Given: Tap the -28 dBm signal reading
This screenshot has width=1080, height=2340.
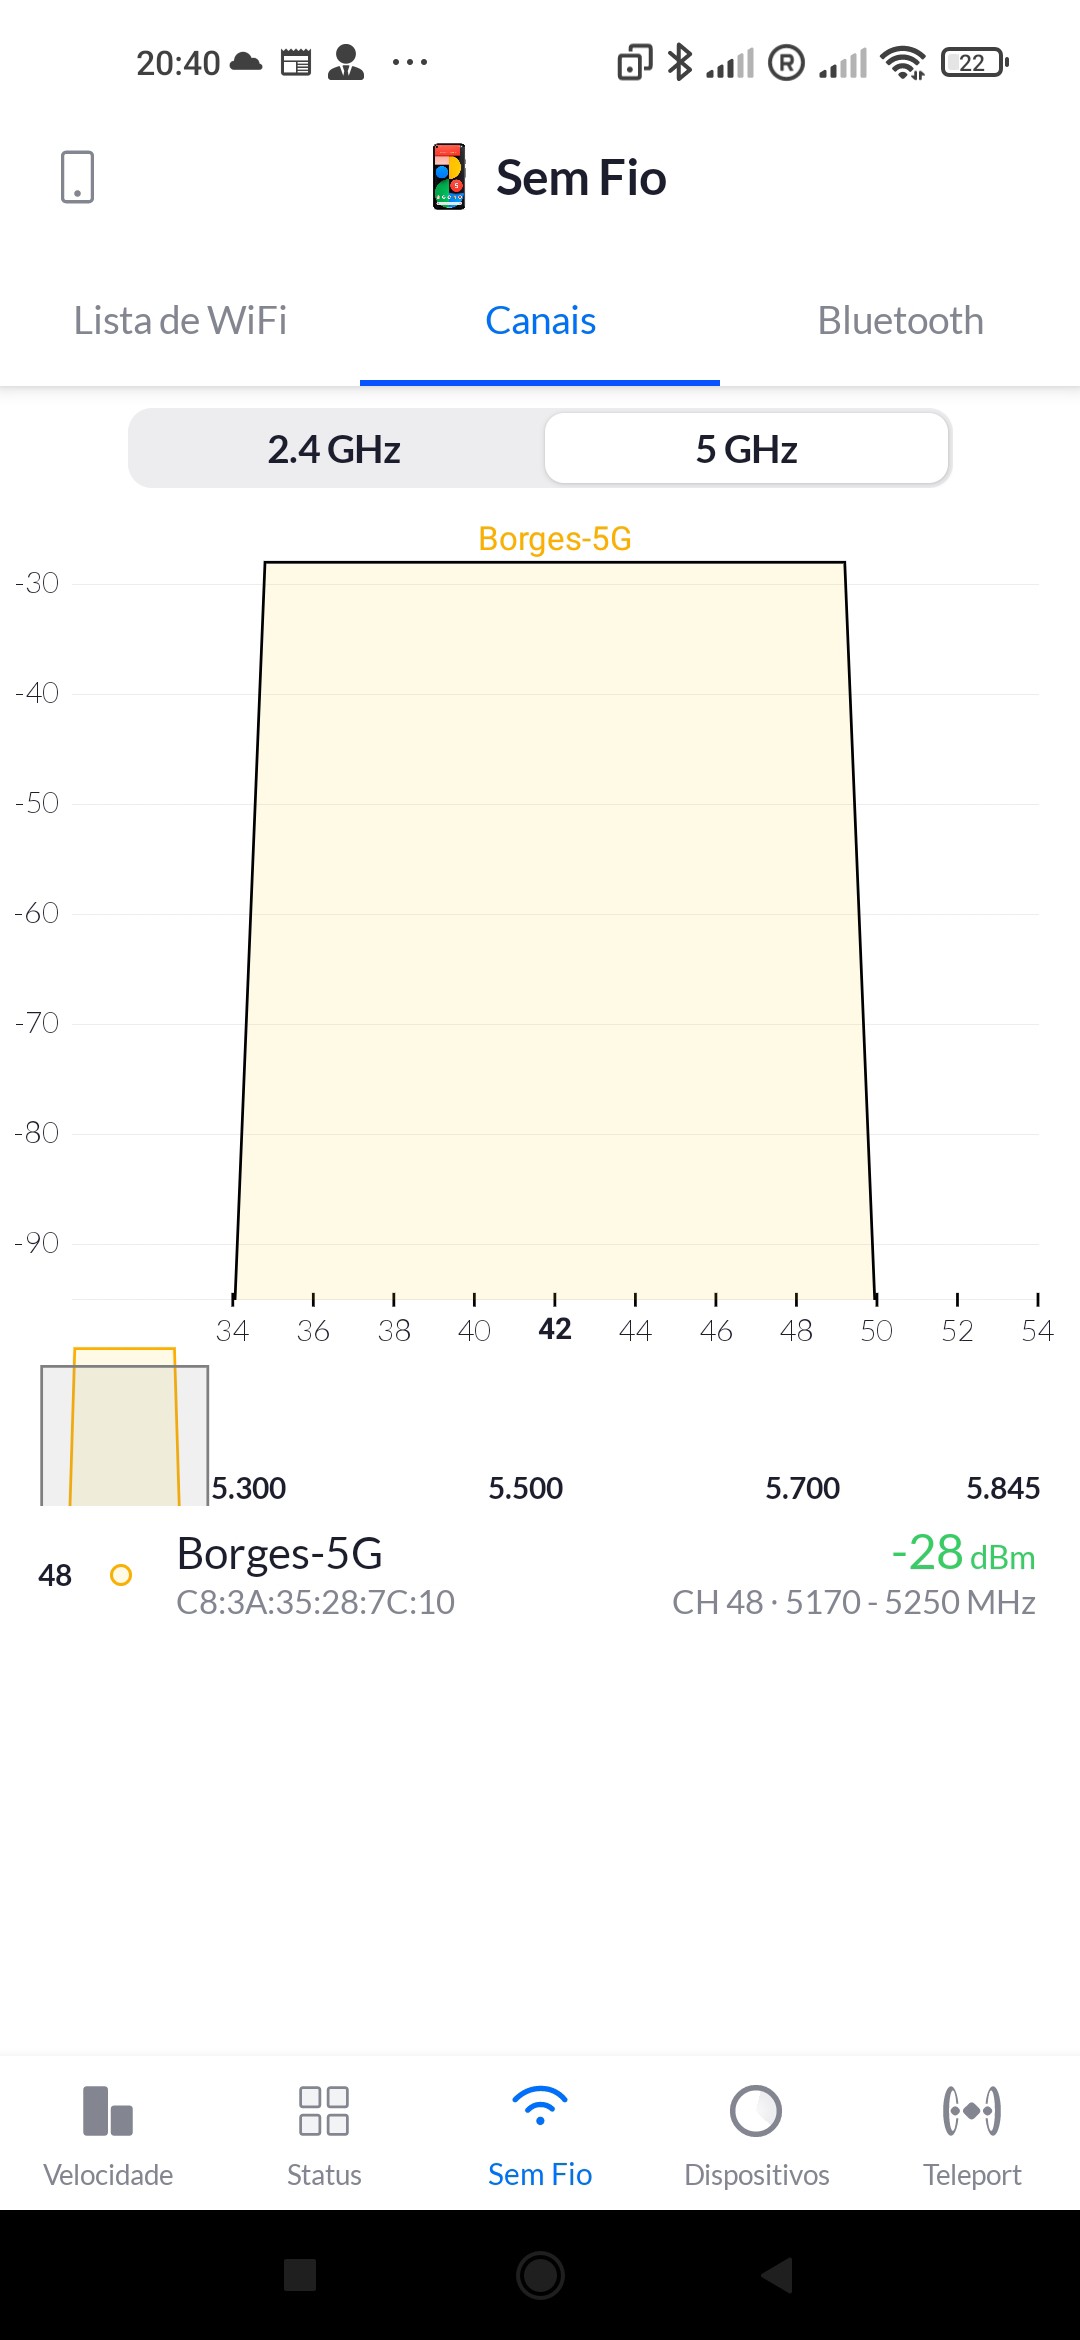Looking at the screenshot, I should [x=962, y=1553].
